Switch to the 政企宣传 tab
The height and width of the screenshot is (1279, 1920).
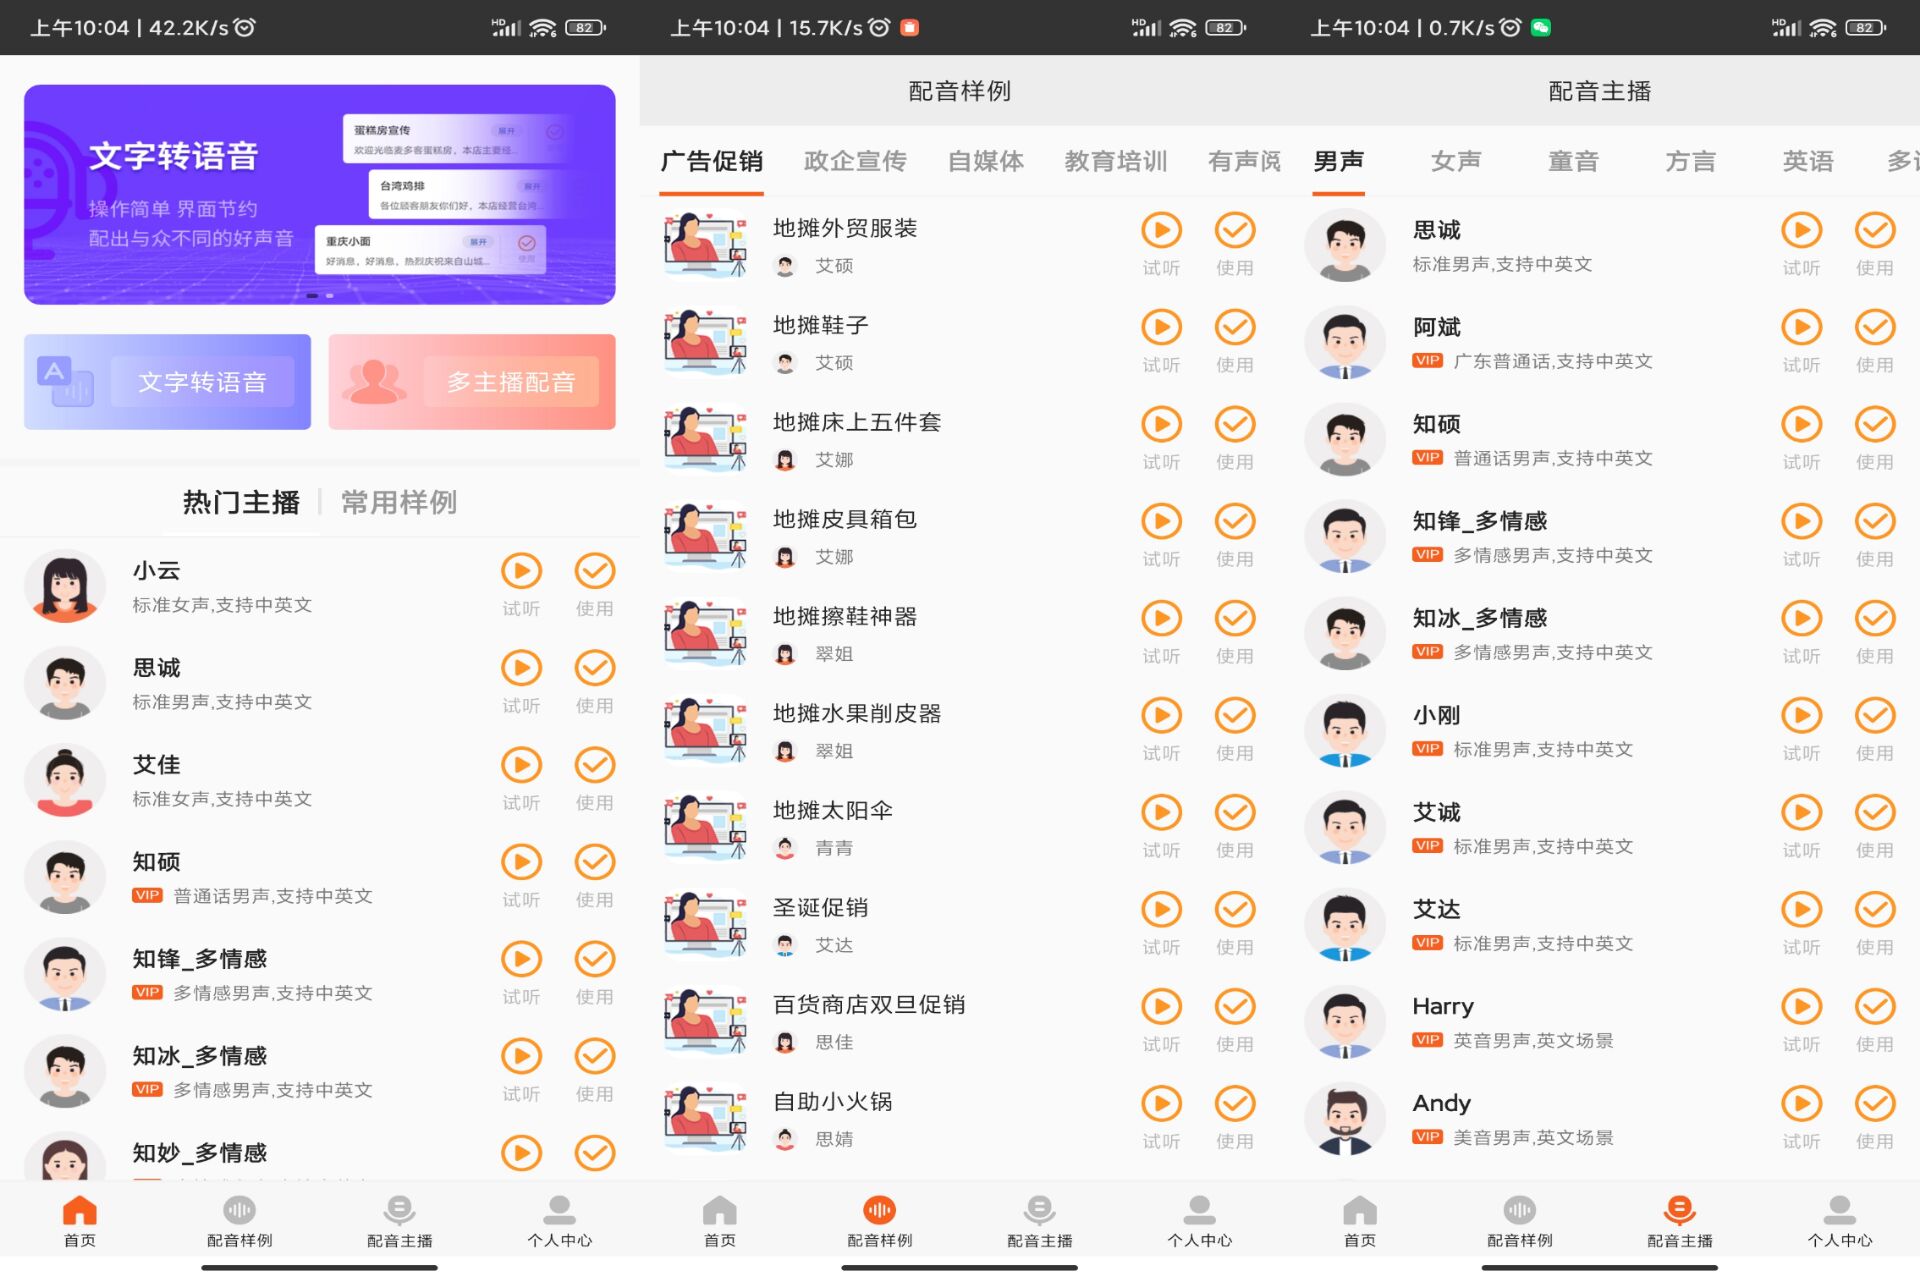[854, 161]
